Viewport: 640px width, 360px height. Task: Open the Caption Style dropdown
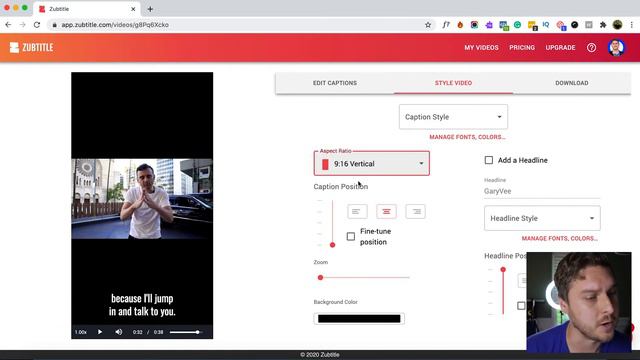(x=453, y=117)
